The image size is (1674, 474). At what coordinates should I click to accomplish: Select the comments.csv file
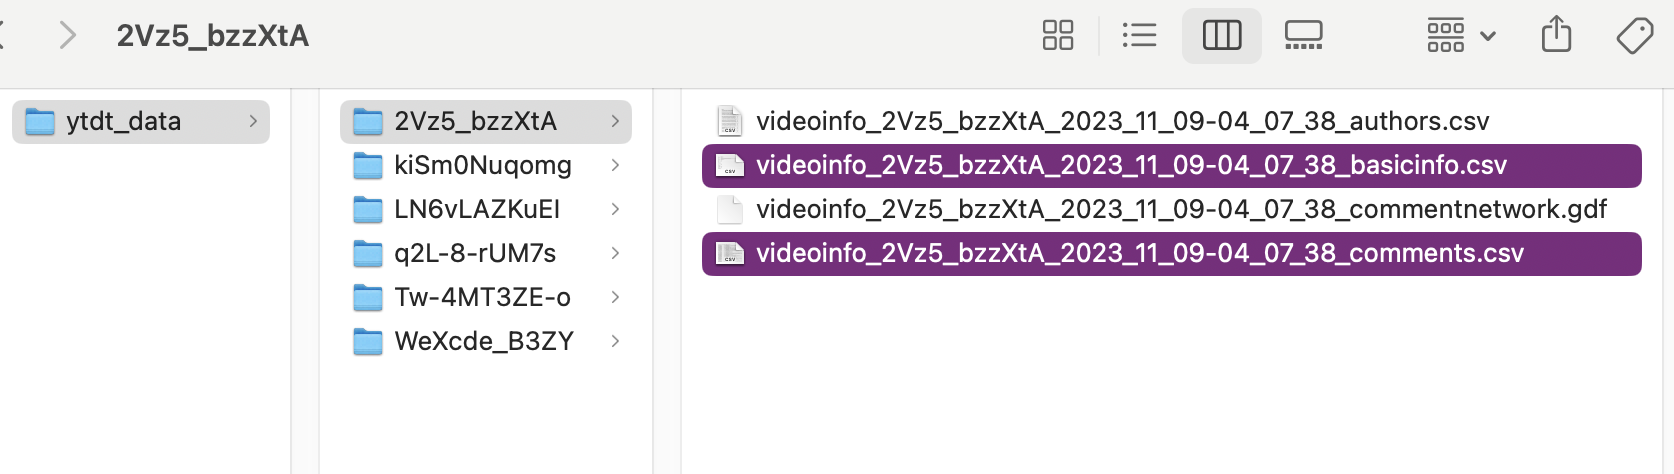(1139, 254)
